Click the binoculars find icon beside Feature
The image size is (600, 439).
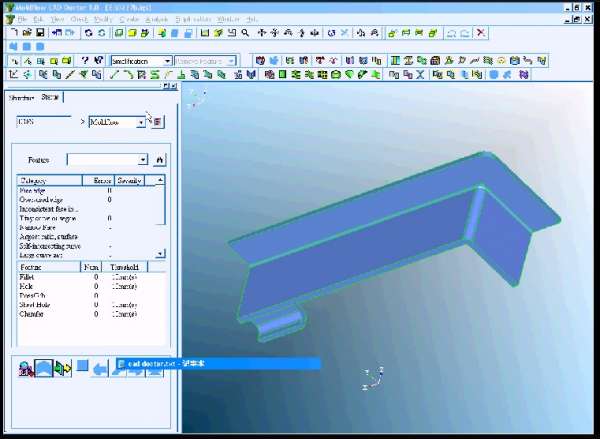tap(160, 160)
